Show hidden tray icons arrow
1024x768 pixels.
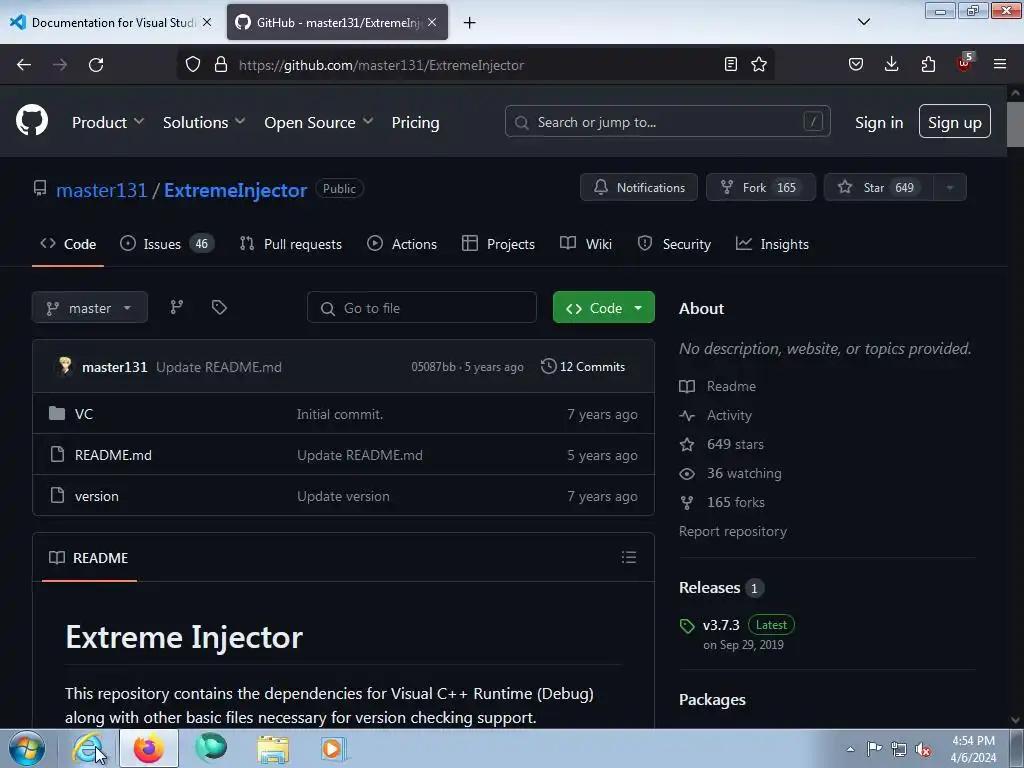point(850,749)
